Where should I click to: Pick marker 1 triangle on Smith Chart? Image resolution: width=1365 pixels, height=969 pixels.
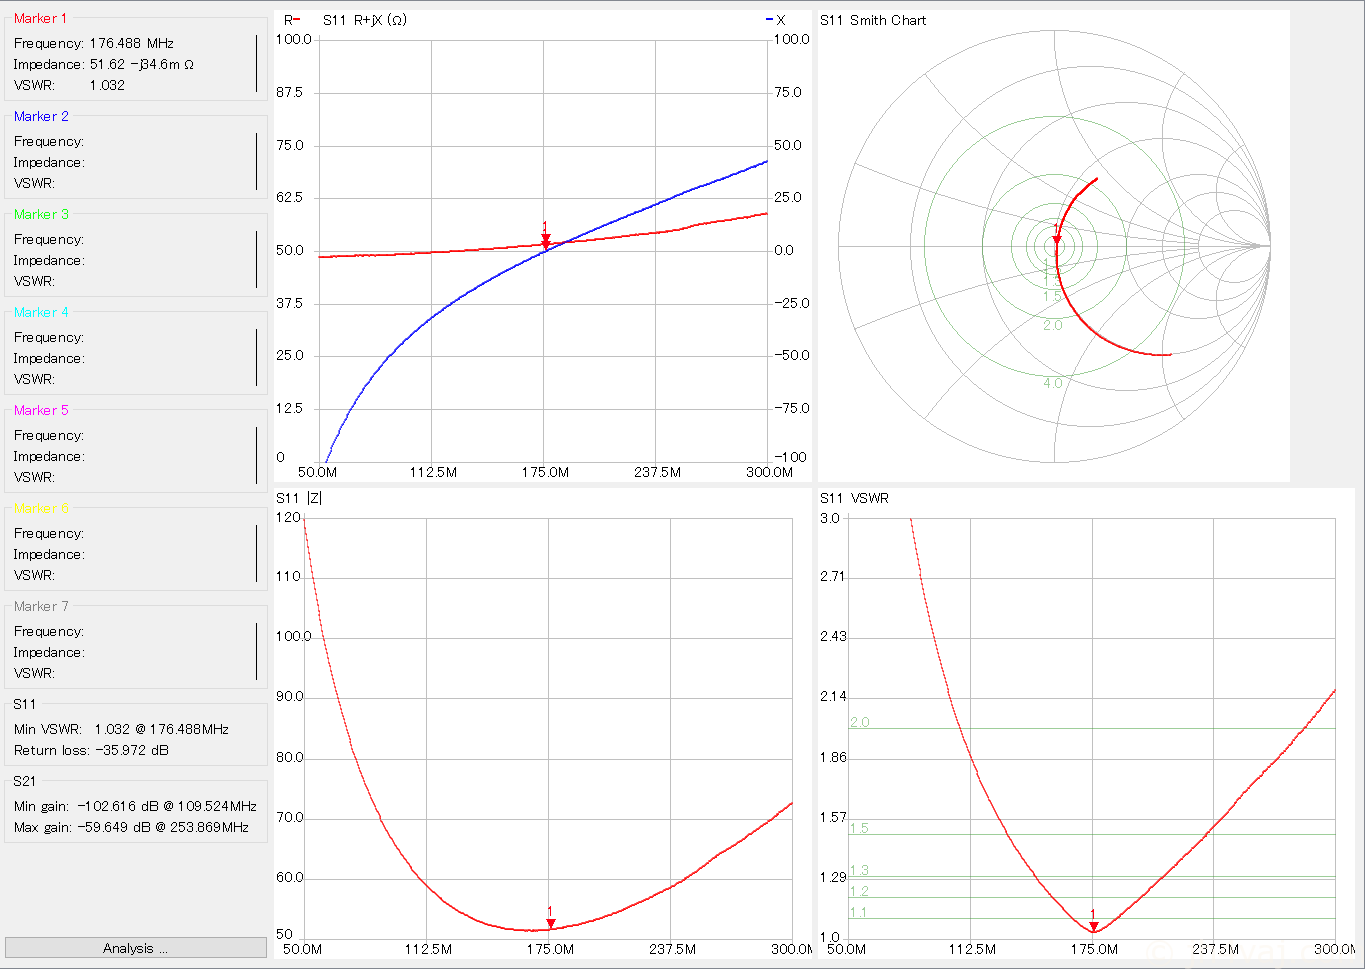pos(1057,239)
